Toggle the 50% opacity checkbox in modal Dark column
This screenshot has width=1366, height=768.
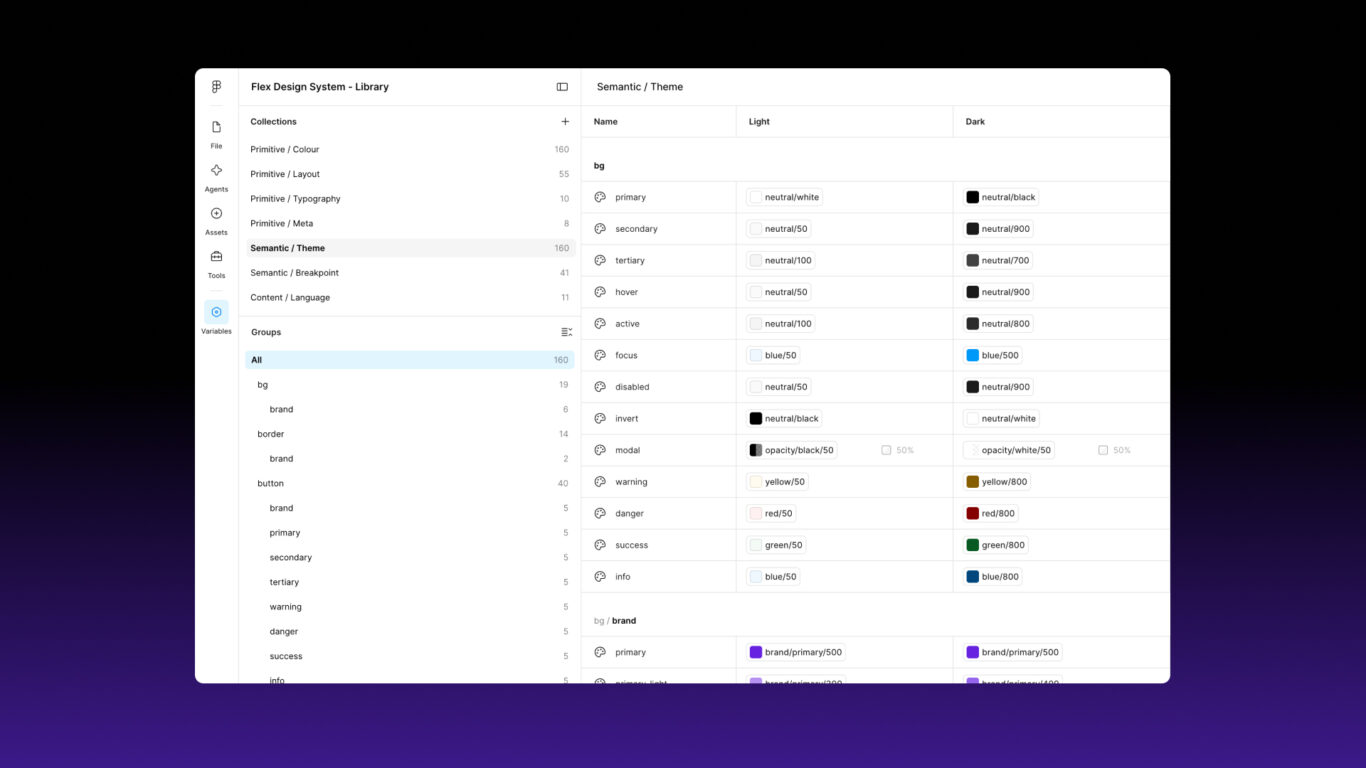click(x=1103, y=450)
